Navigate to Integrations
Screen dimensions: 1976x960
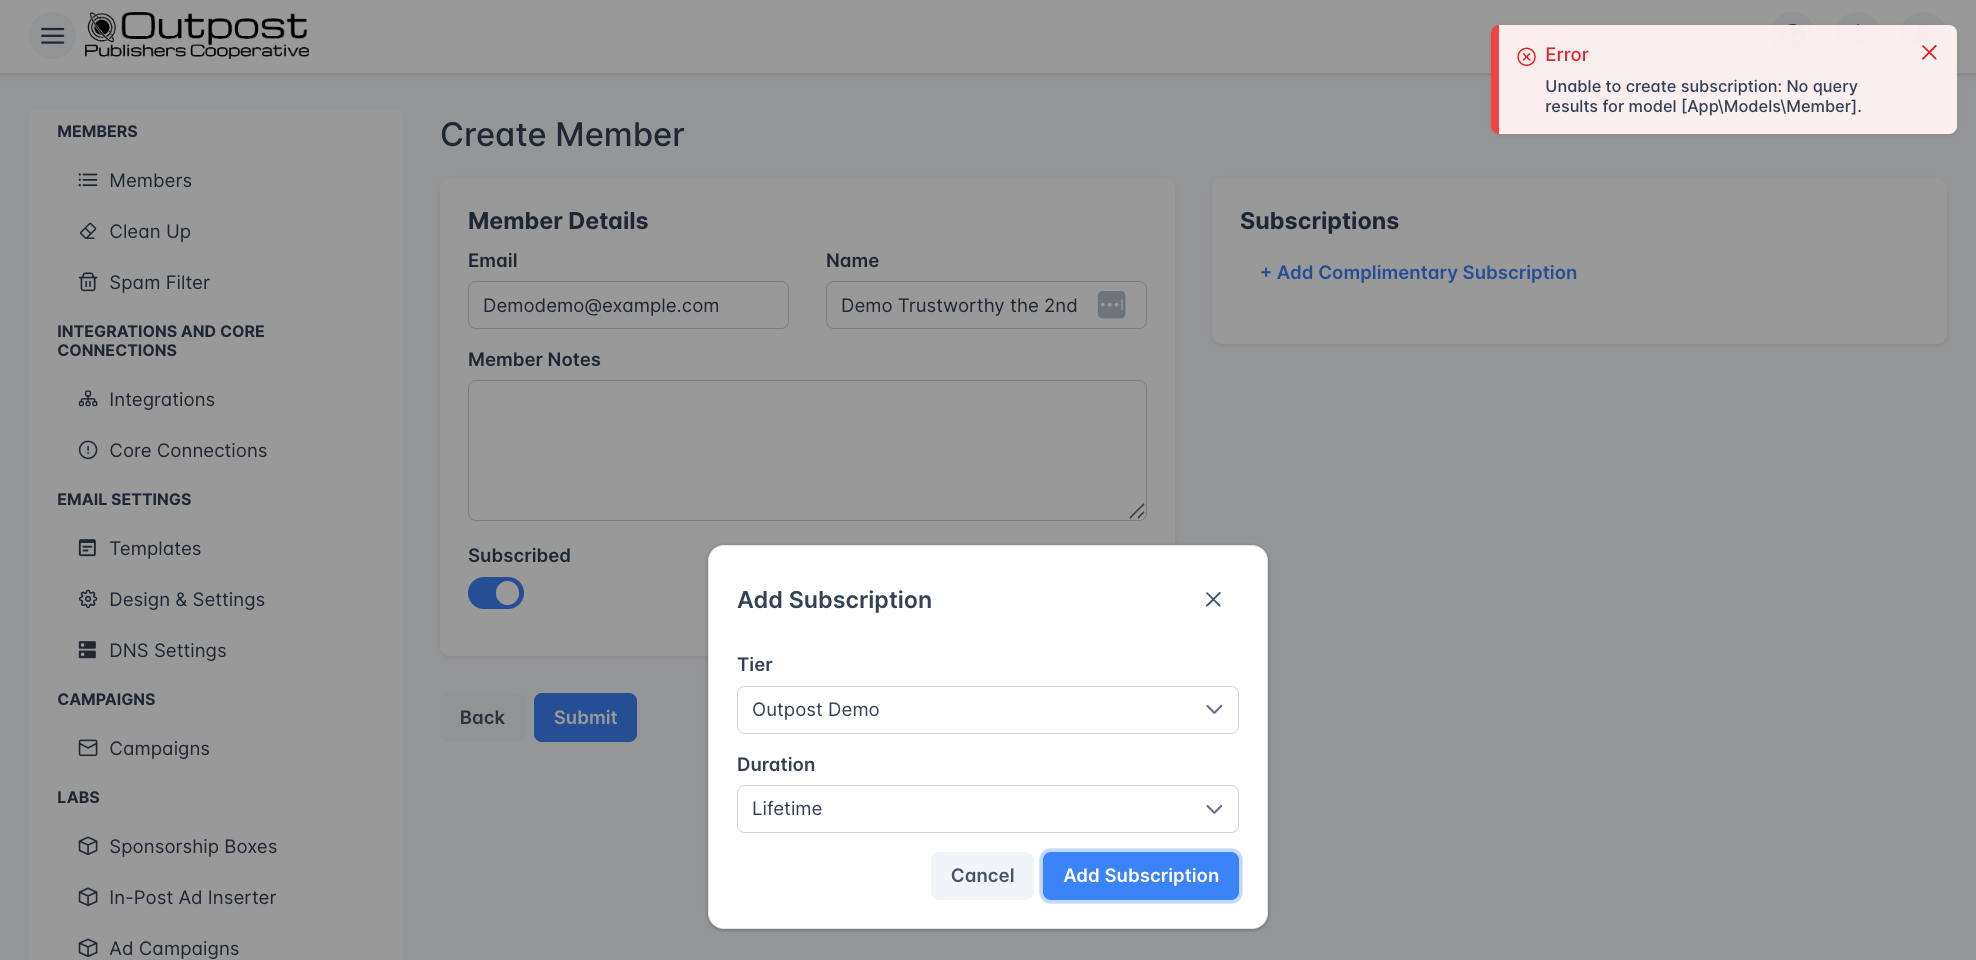pos(162,399)
